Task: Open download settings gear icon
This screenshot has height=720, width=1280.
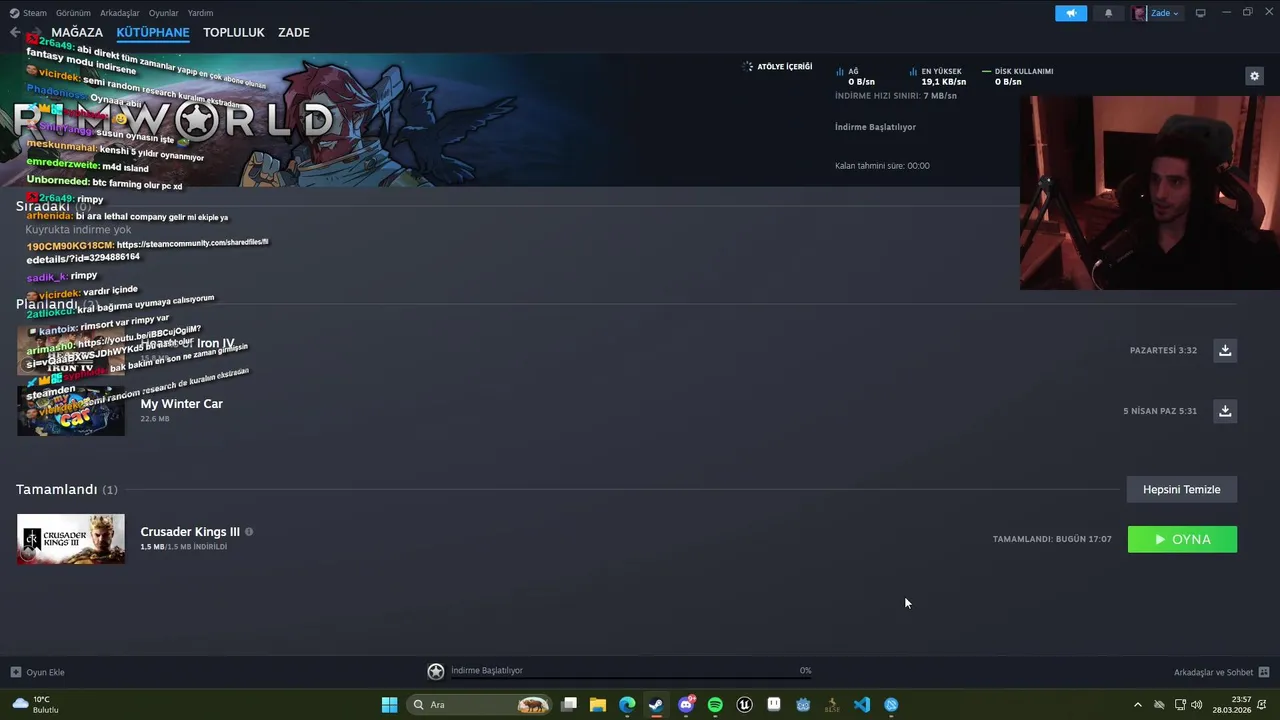Action: point(1254,76)
